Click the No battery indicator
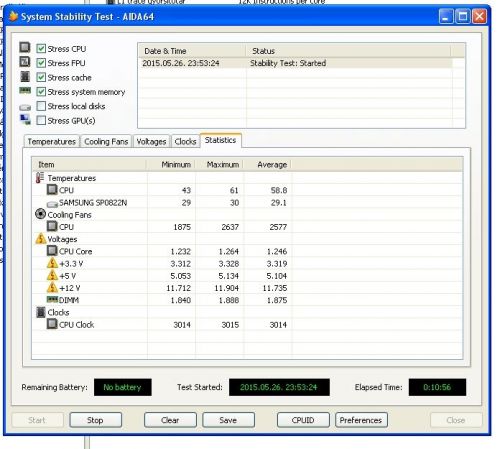 click(123, 387)
